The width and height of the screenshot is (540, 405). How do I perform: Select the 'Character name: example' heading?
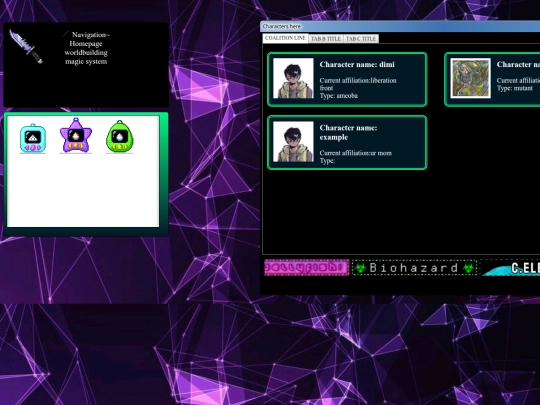click(x=348, y=133)
